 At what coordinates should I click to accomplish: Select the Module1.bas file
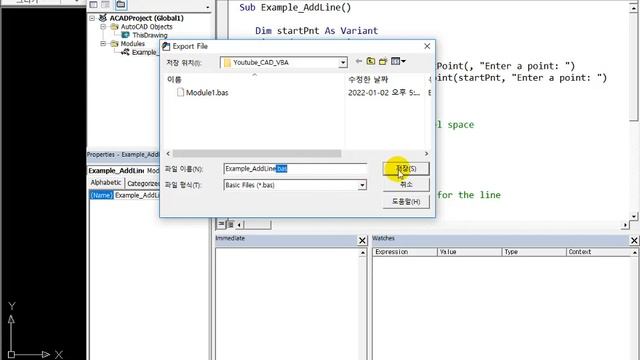click(203, 93)
